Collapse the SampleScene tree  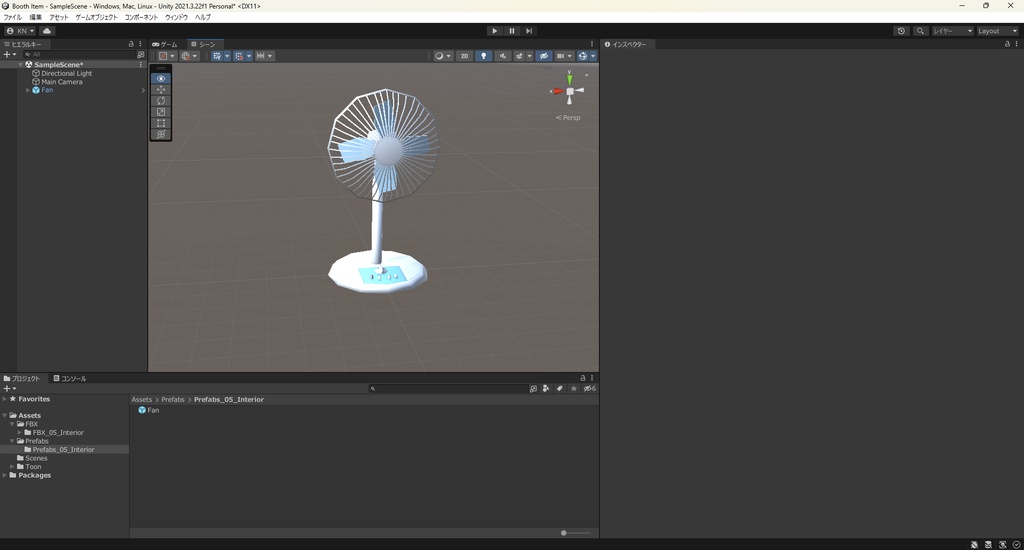click(x=20, y=65)
